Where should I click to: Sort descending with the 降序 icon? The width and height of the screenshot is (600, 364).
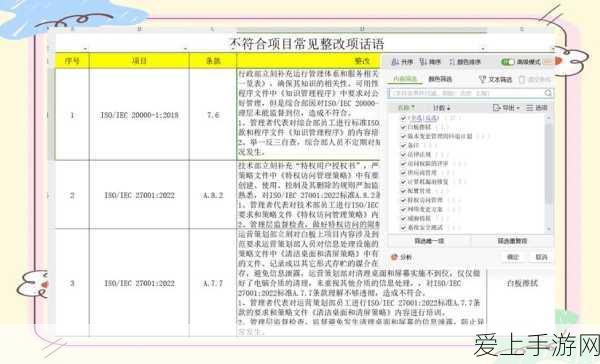pyautogui.click(x=423, y=62)
